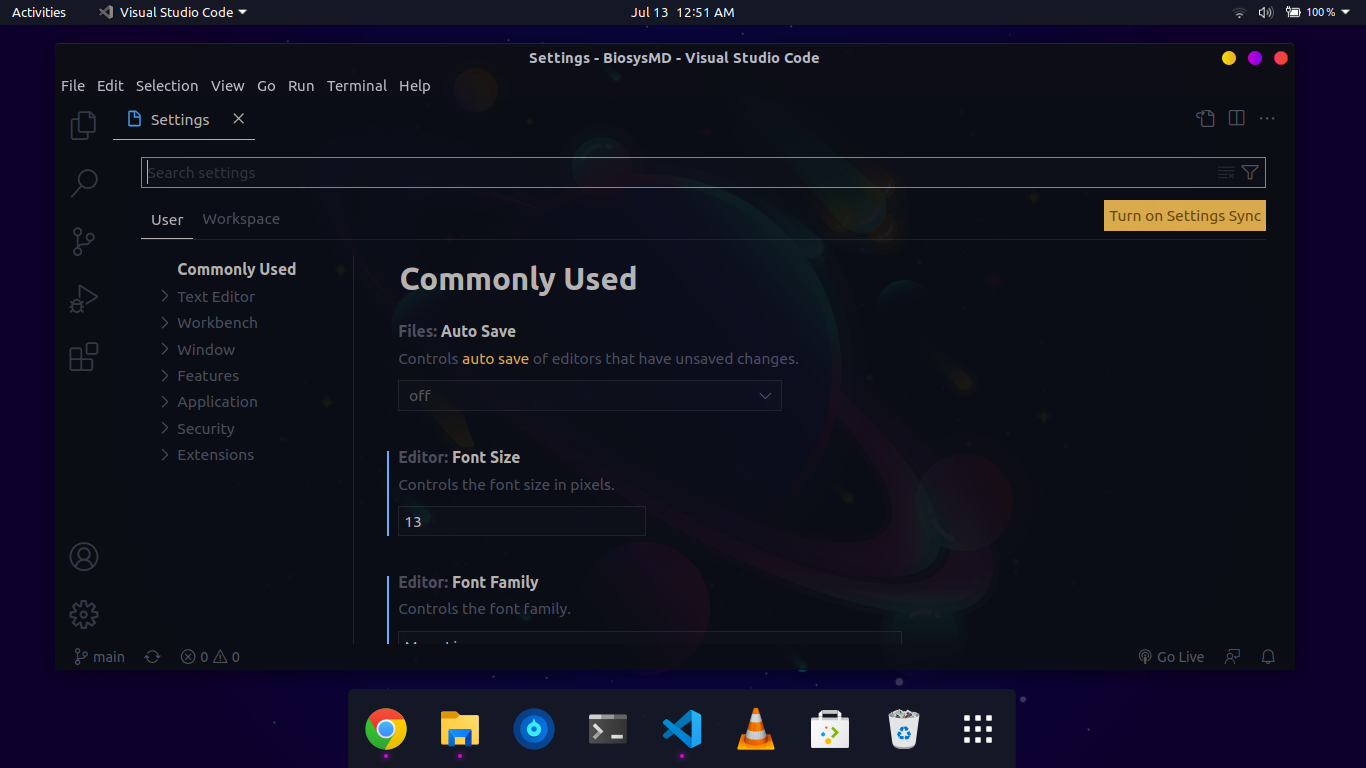Click the notifications bell icon
This screenshot has height=768, width=1366.
coord(1268,657)
